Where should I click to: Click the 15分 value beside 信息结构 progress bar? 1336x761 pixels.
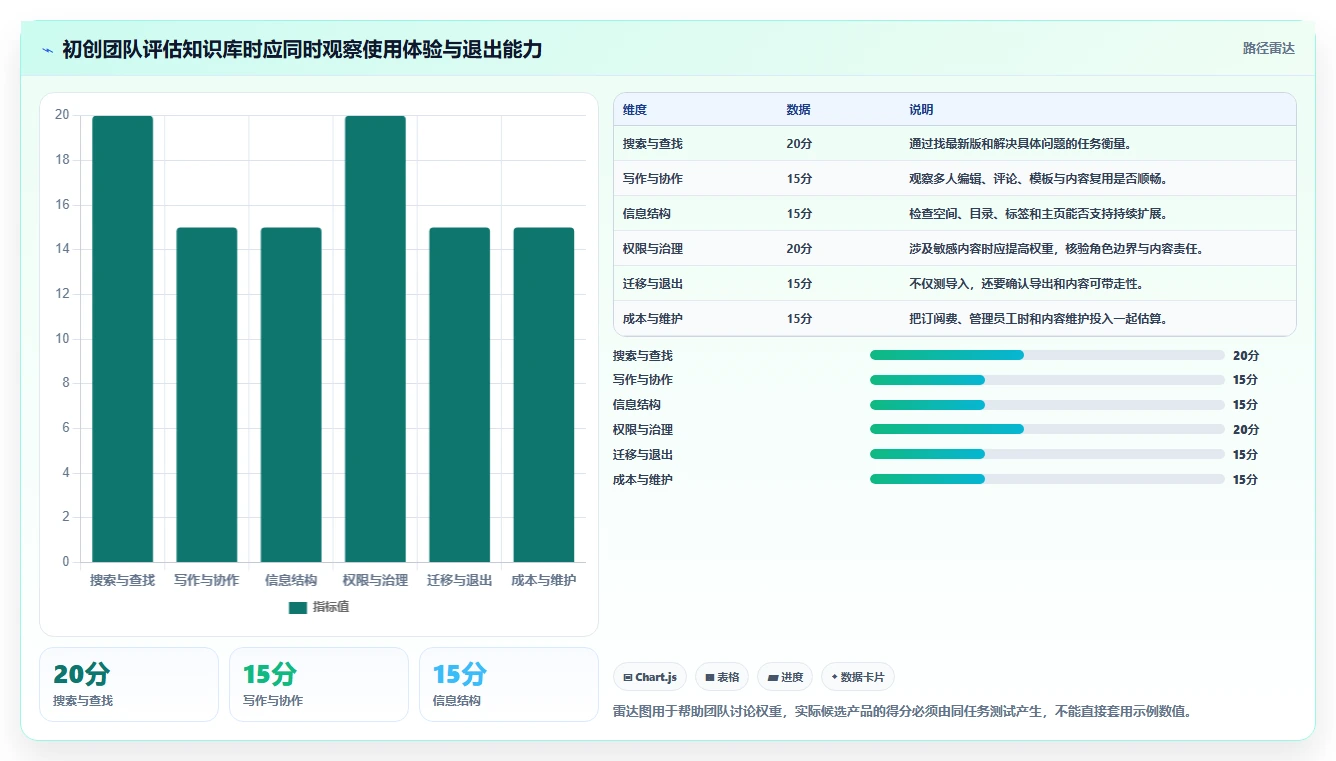pos(1246,405)
